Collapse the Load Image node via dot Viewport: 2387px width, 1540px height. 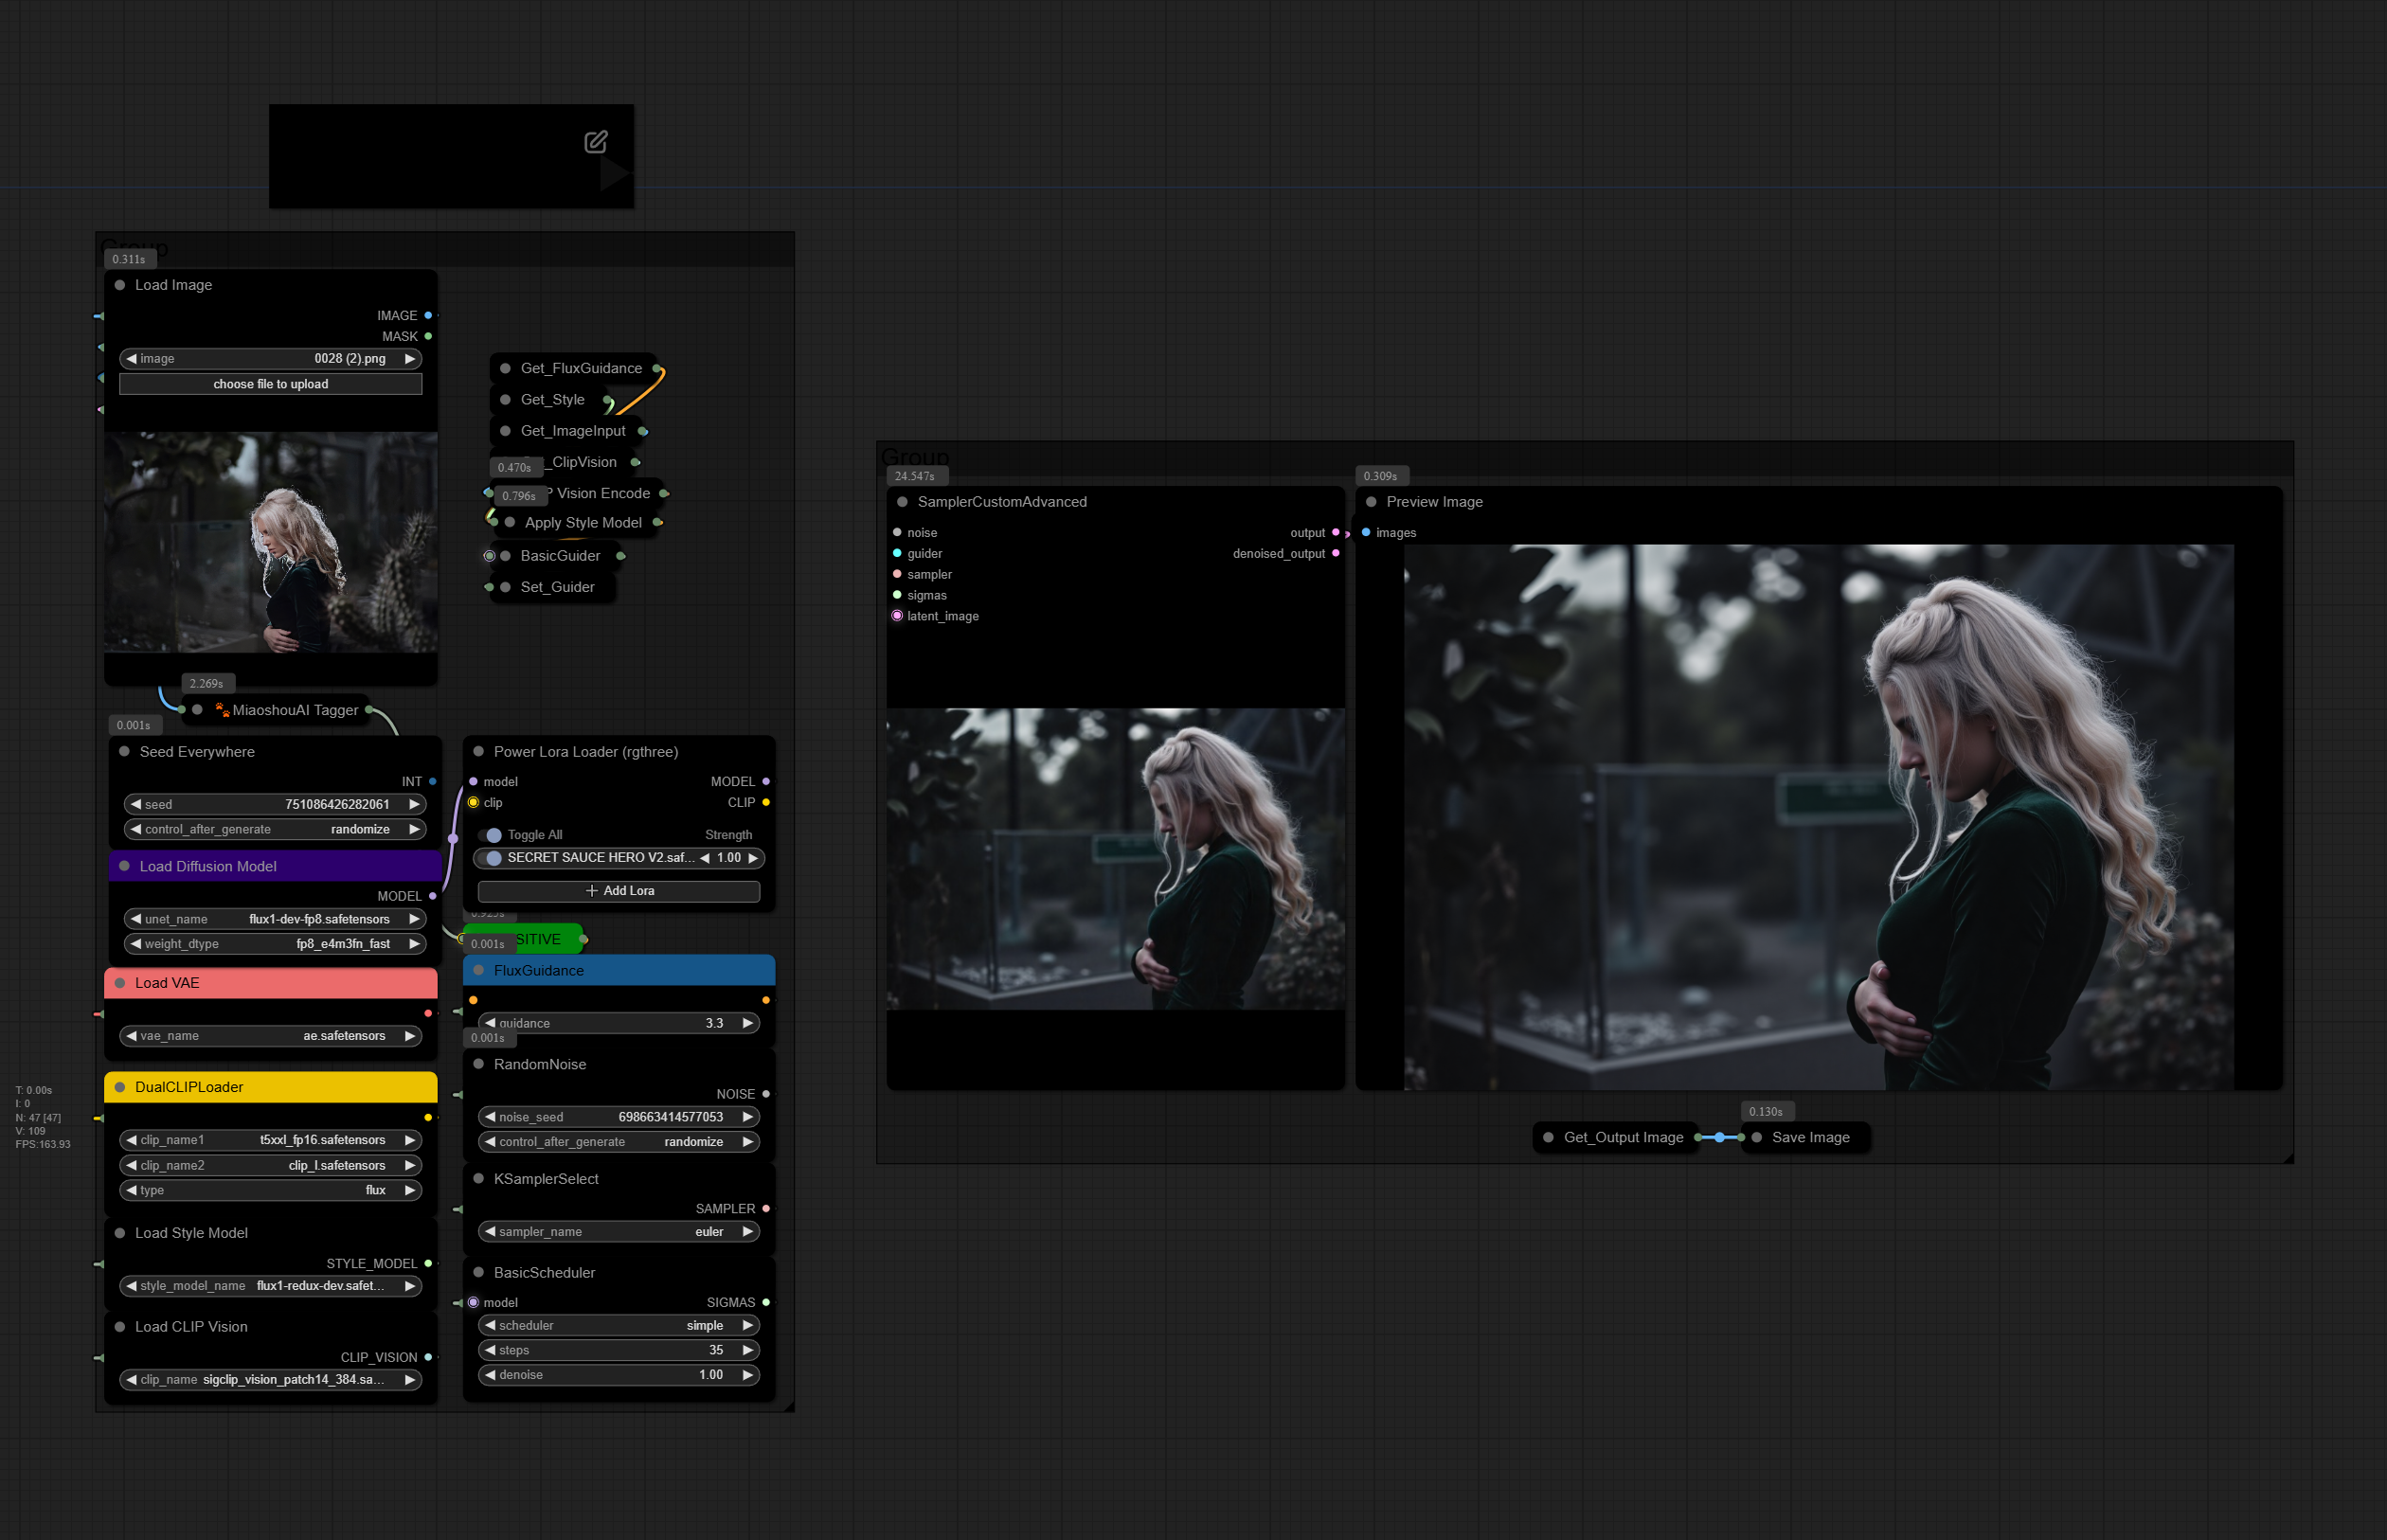coord(120,285)
